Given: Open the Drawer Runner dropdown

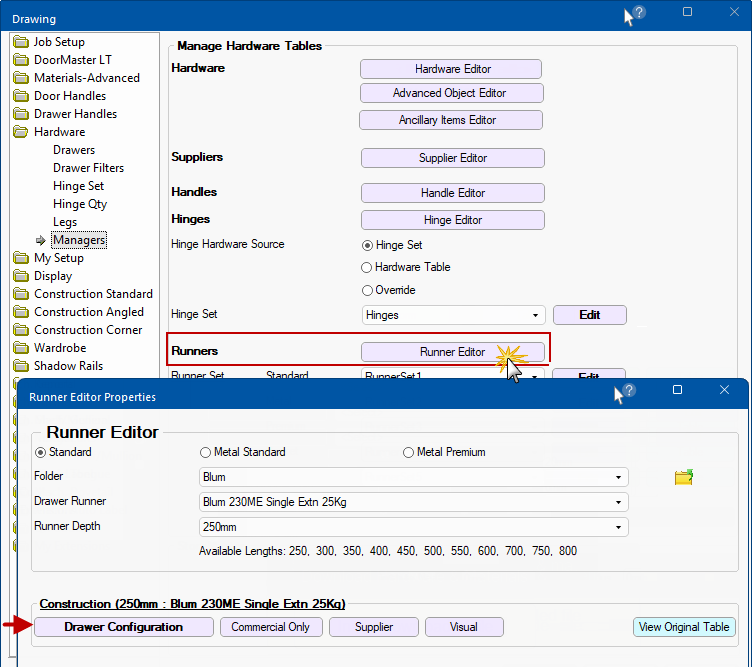Looking at the screenshot, I should coord(413,503).
